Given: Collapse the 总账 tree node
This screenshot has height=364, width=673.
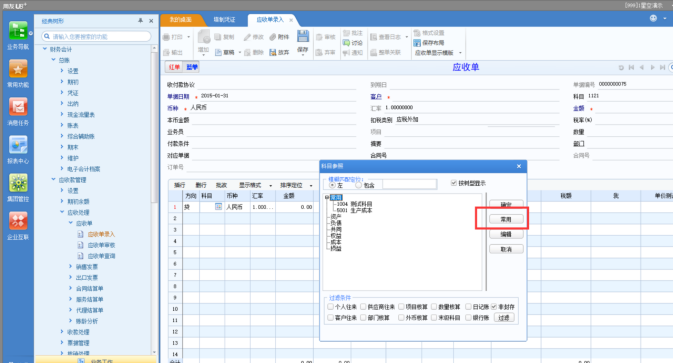Looking at the screenshot, I should click(x=54, y=60).
